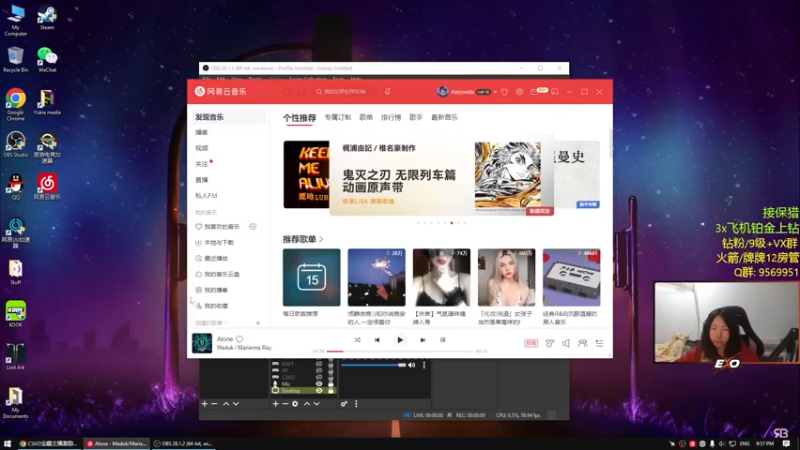This screenshot has width=800, height=450.
Task: Open OBS mixer channel three-dot menu
Action: tap(424, 365)
